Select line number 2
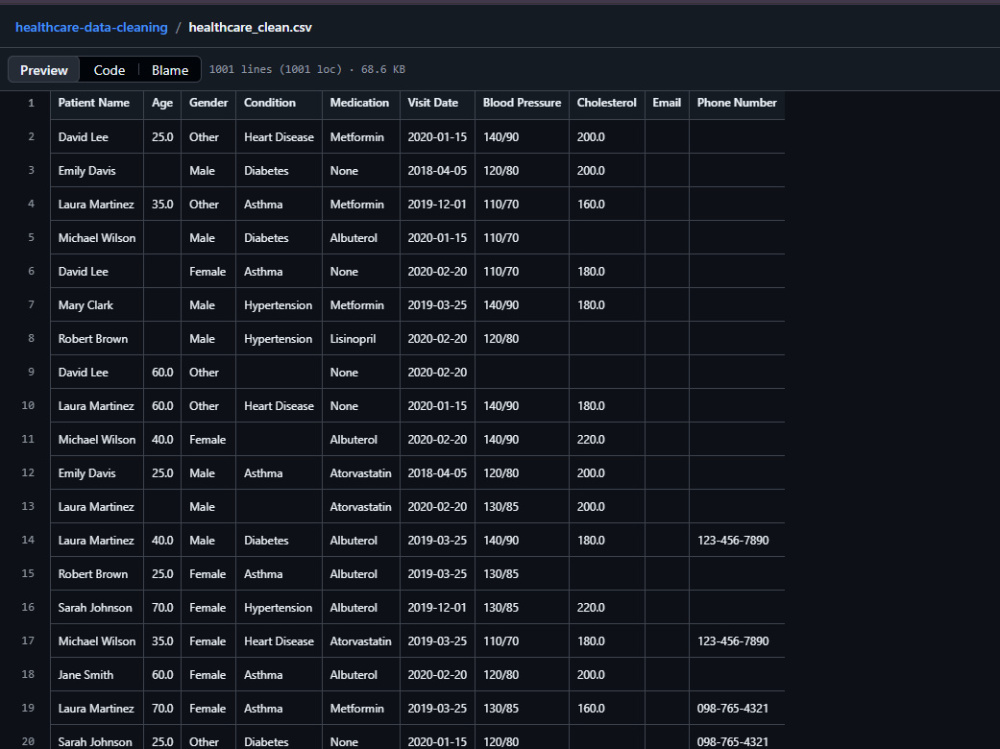Image resolution: width=1000 pixels, height=749 pixels. (x=31, y=137)
